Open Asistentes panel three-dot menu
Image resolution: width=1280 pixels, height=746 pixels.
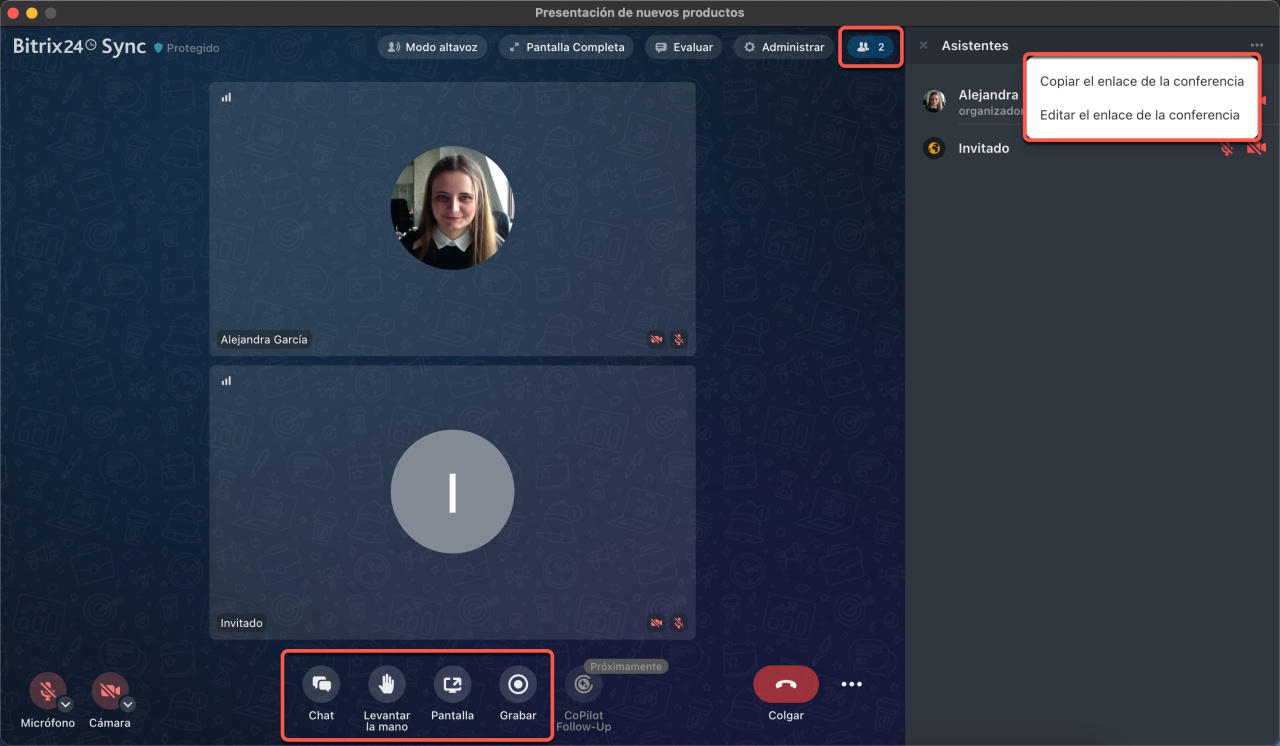click(1255, 46)
